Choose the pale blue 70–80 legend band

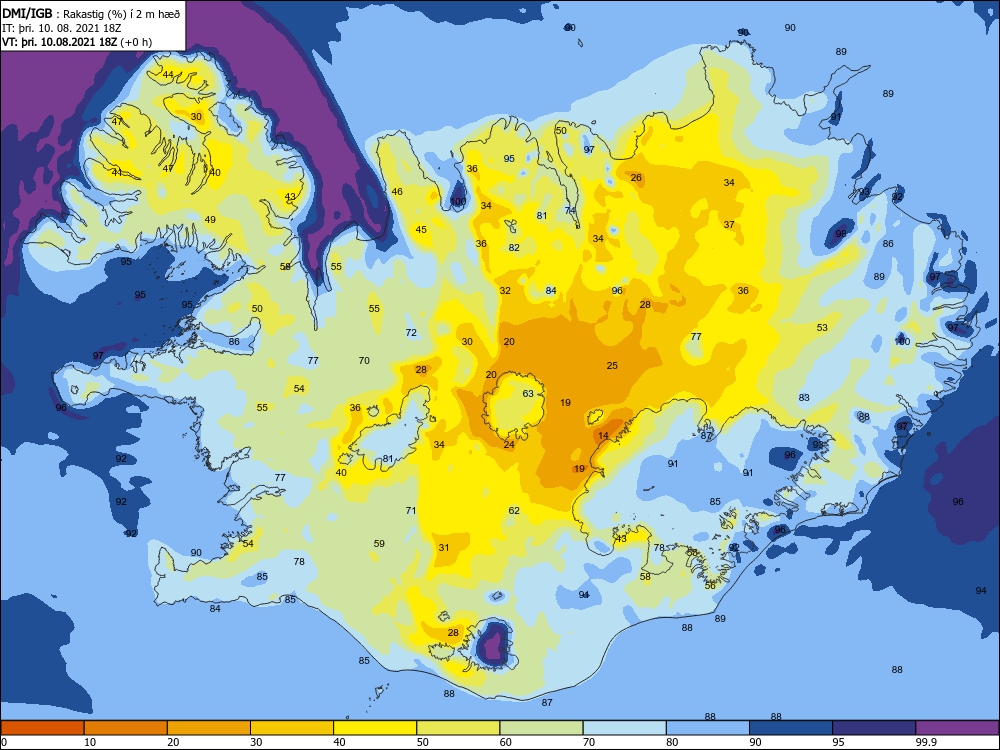click(x=624, y=728)
